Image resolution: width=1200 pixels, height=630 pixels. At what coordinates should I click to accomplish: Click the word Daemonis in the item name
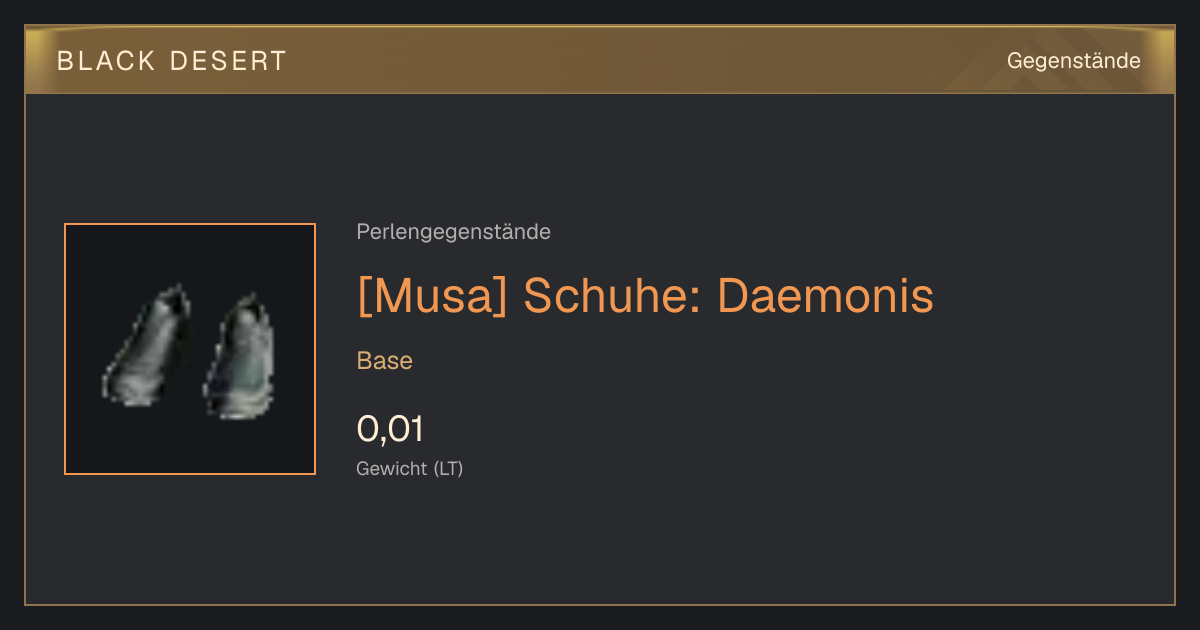[826, 296]
